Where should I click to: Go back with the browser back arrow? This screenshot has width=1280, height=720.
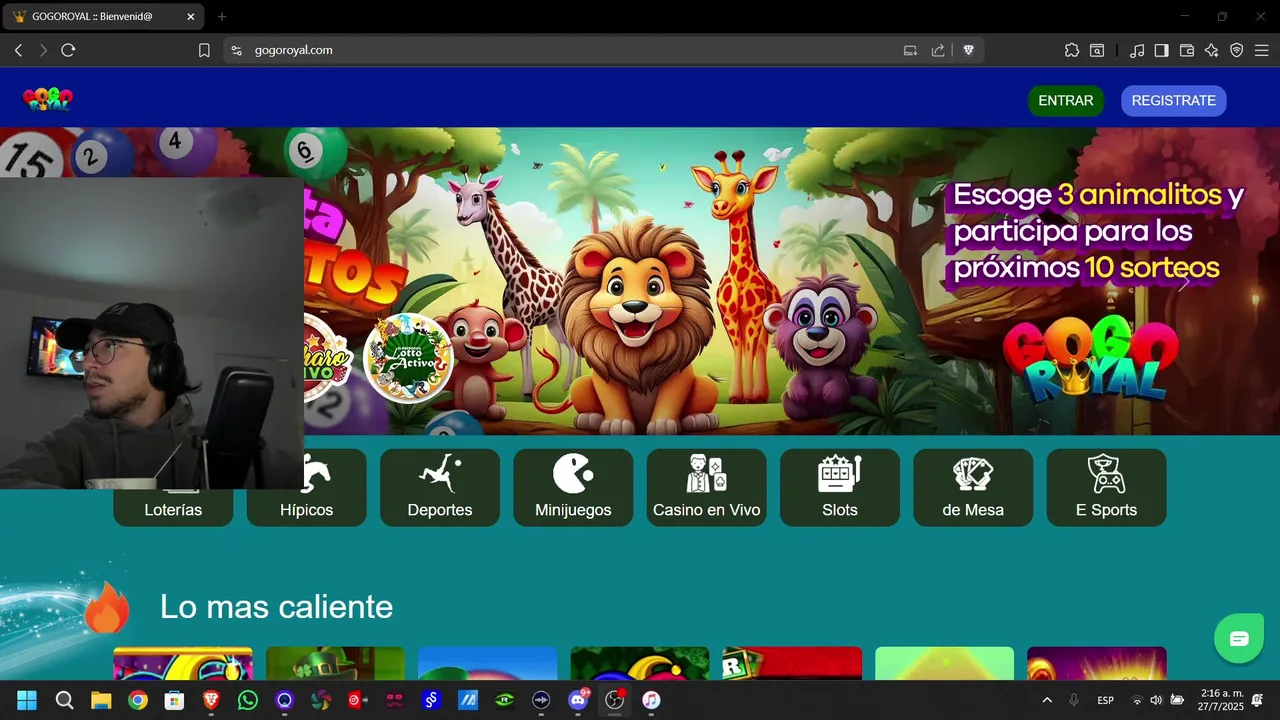click(x=18, y=50)
